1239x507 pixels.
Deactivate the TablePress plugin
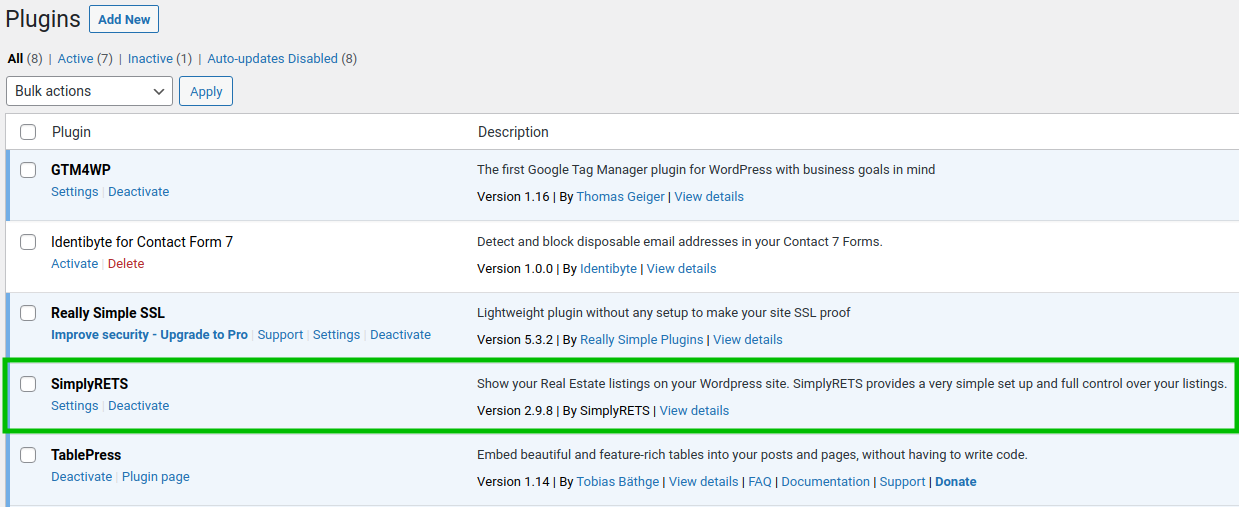[x=82, y=477]
